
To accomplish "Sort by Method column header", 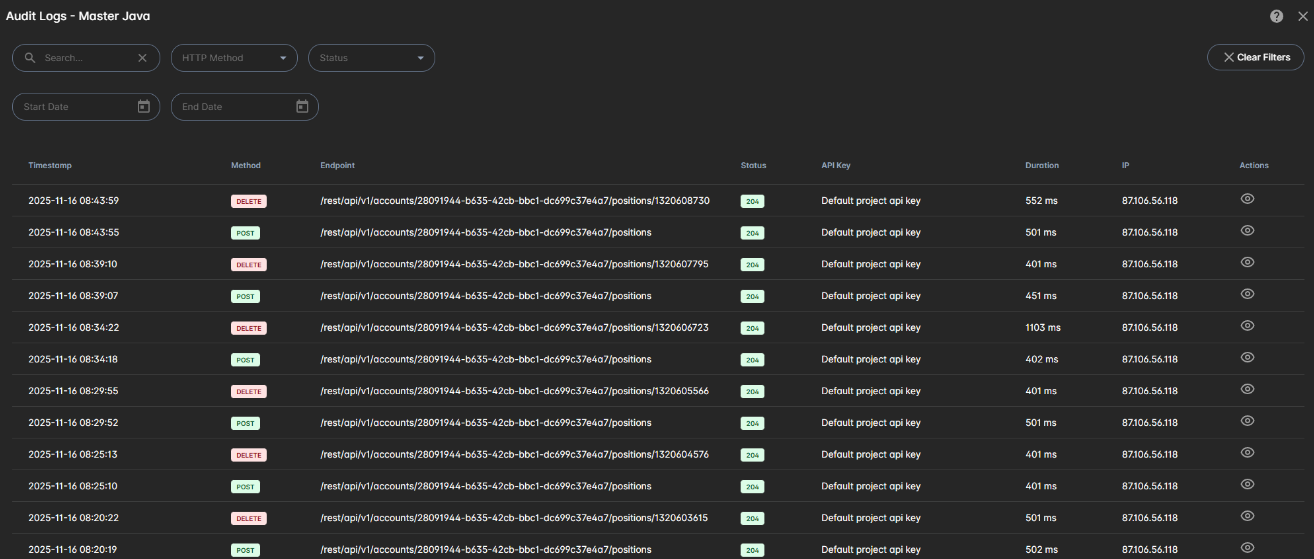I will [246, 165].
